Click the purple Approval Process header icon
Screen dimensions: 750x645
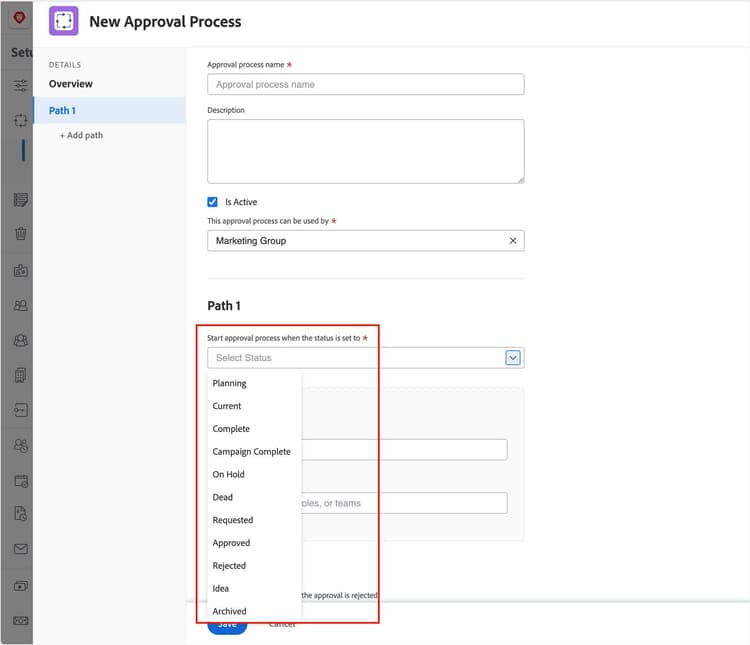pos(64,21)
